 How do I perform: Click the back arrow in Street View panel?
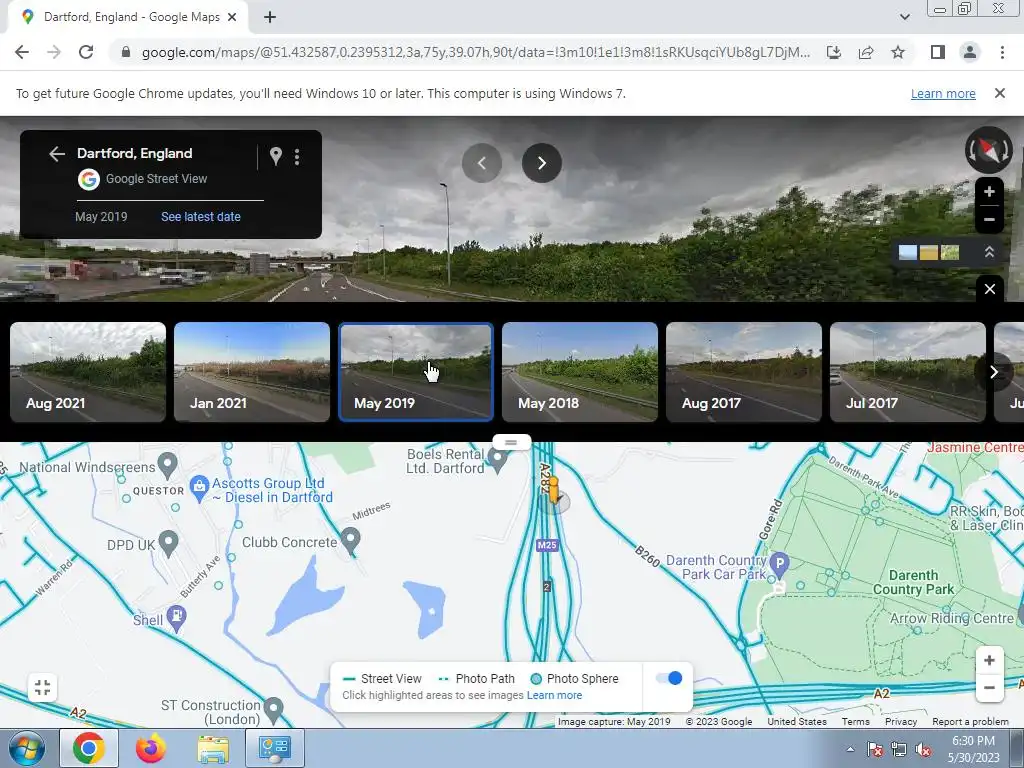57,153
